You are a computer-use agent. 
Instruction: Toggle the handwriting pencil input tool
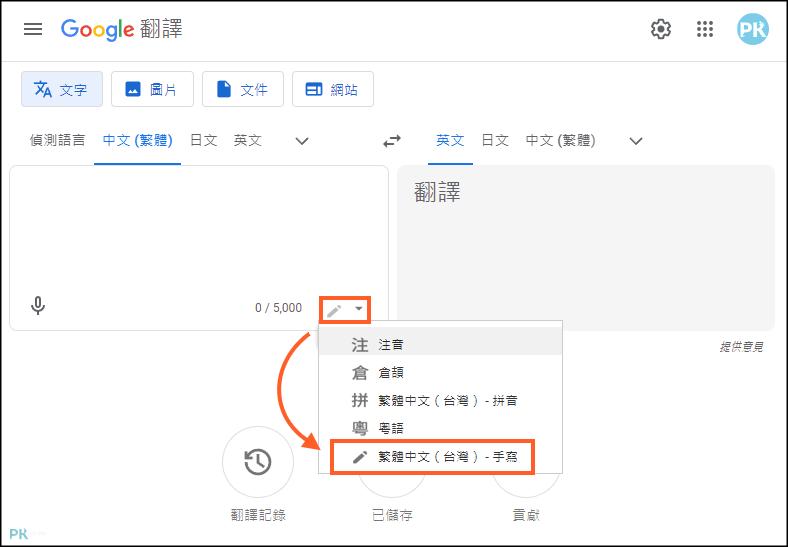pyautogui.click(x=334, y=310)
